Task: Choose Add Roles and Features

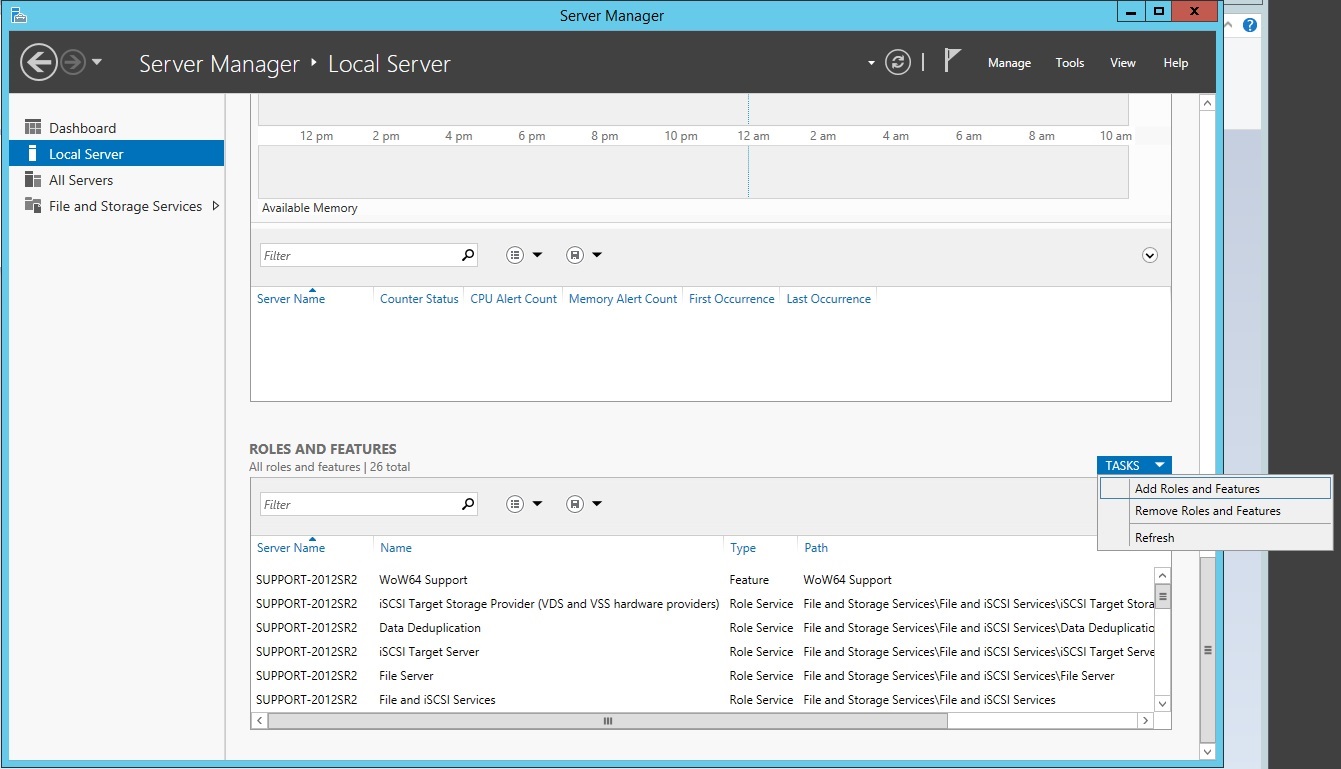Action: 1197,489
